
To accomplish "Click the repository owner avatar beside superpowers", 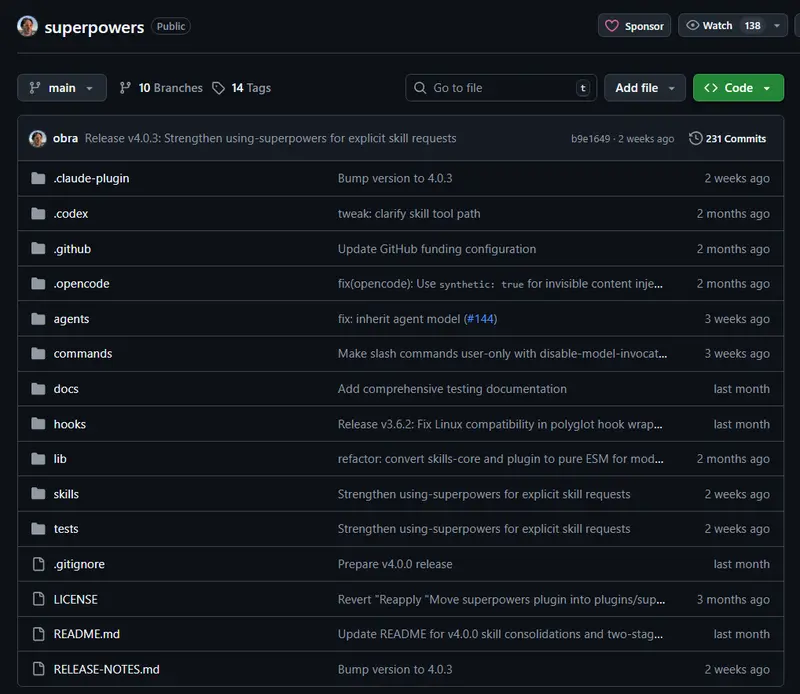I will 27,27.
